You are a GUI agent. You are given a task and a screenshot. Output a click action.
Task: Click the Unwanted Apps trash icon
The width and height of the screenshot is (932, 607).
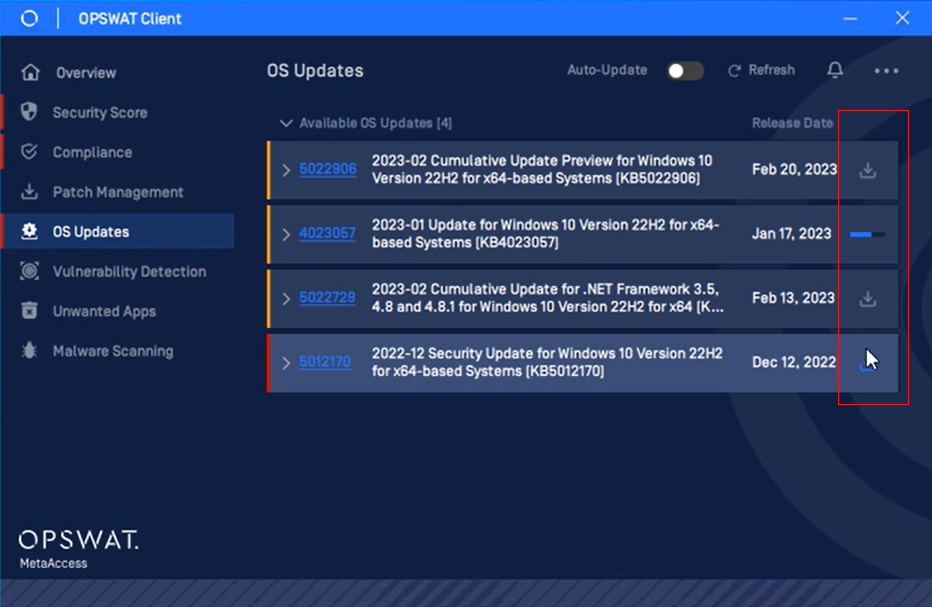[29, 310]
